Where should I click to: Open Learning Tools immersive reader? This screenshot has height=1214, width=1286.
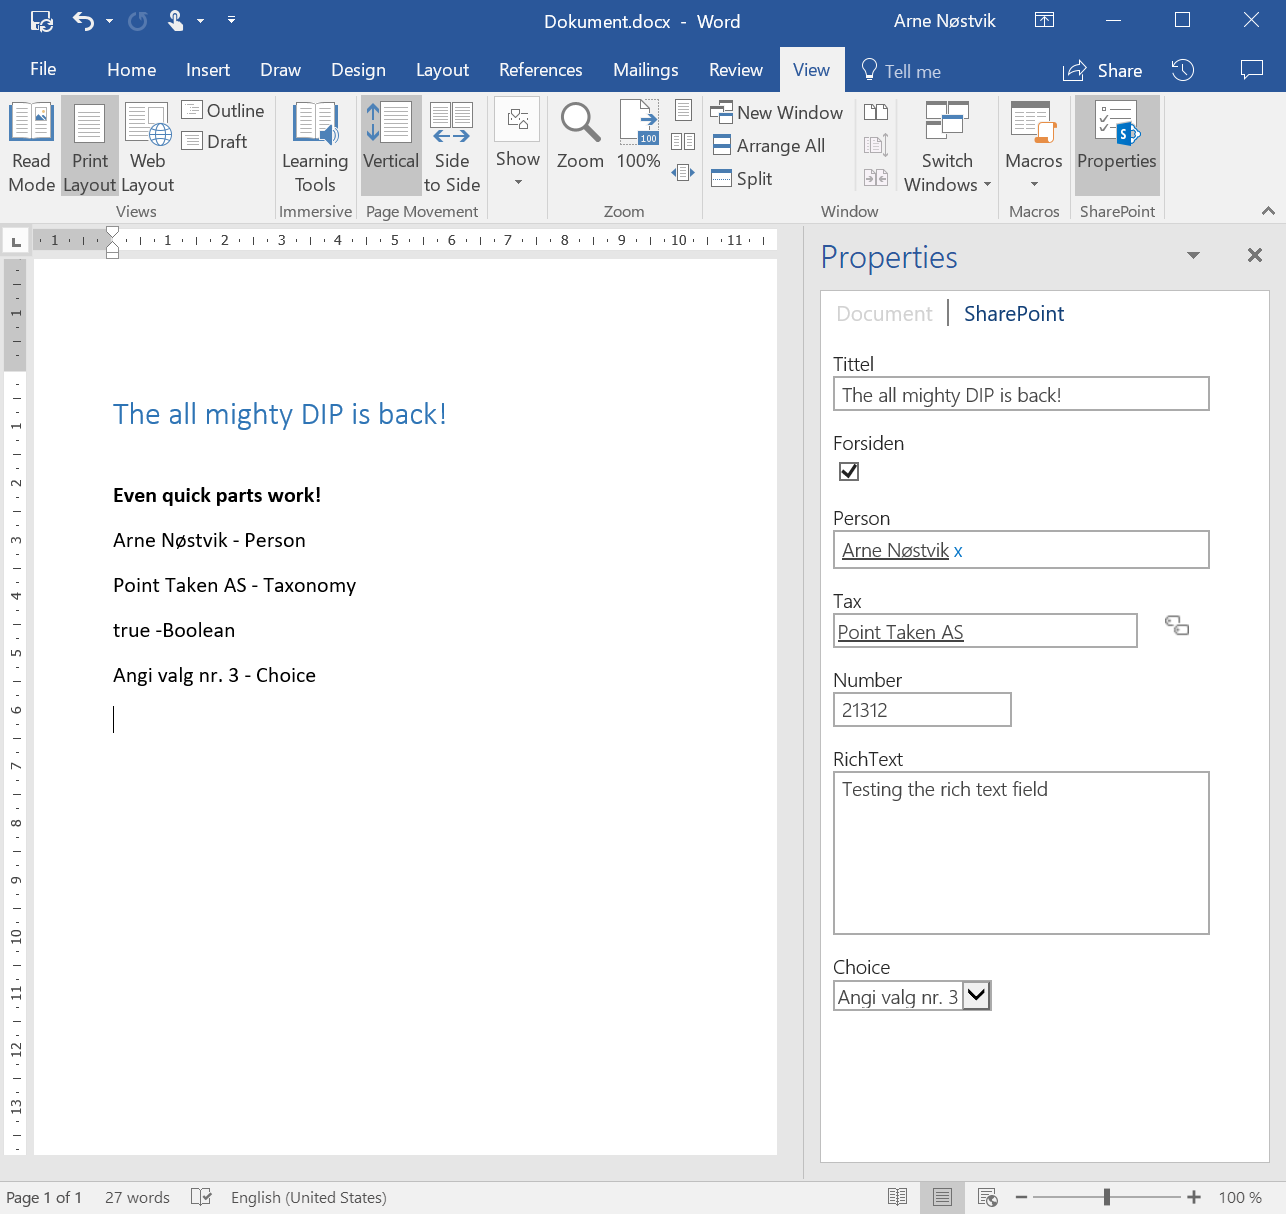(315, 147)
